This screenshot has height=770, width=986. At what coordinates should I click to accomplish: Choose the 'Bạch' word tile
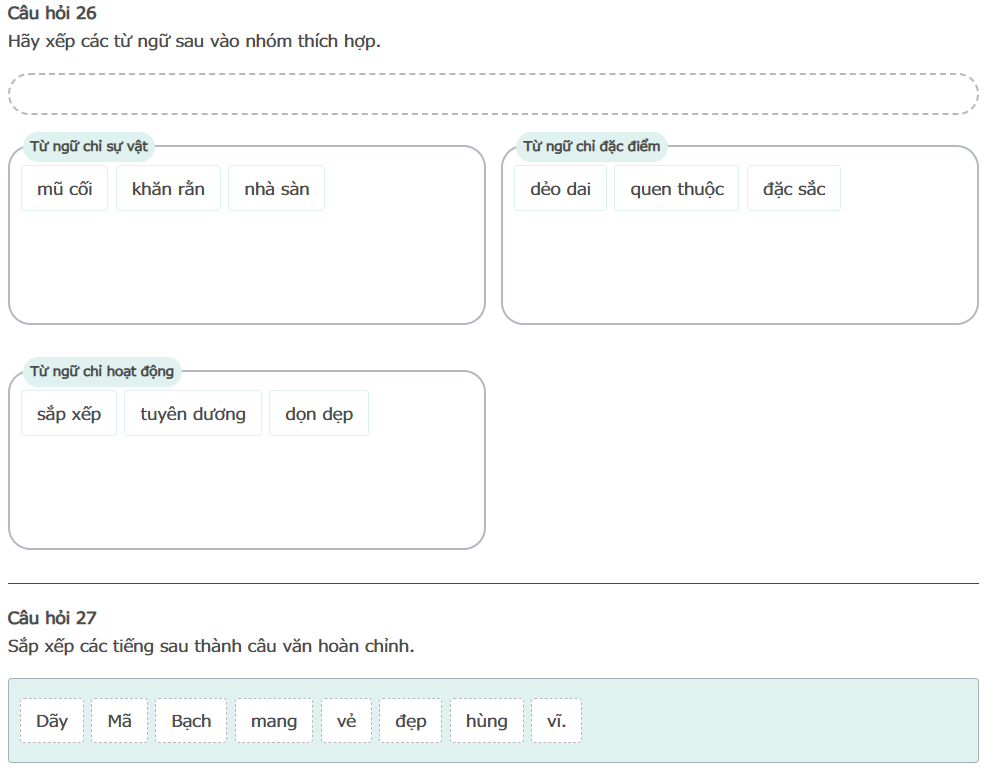point(191,721)
